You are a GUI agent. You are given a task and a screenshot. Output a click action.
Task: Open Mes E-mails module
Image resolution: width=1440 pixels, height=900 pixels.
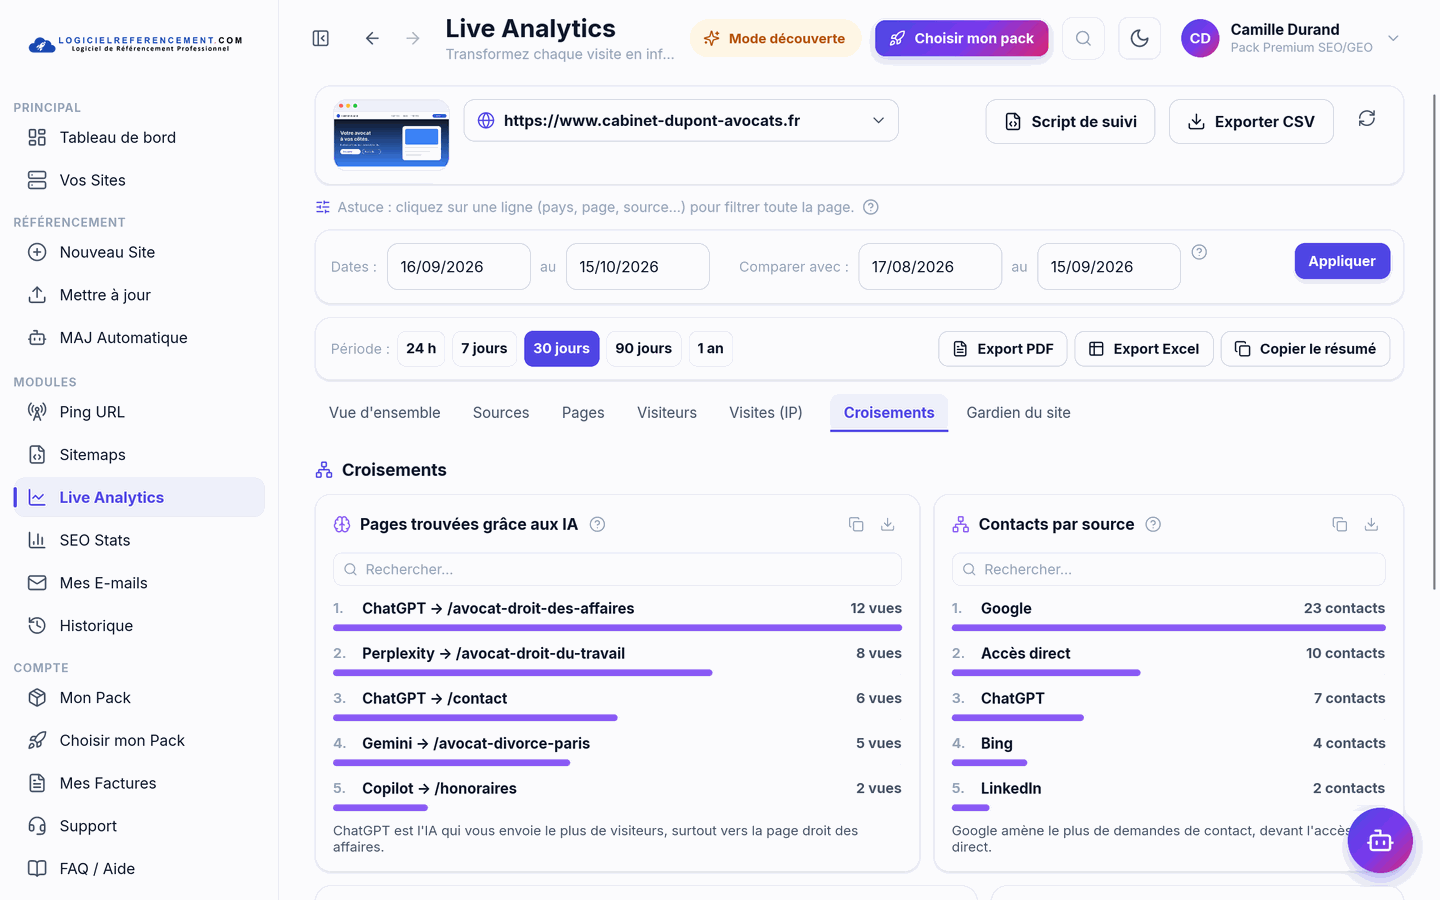tap(139, 583)
